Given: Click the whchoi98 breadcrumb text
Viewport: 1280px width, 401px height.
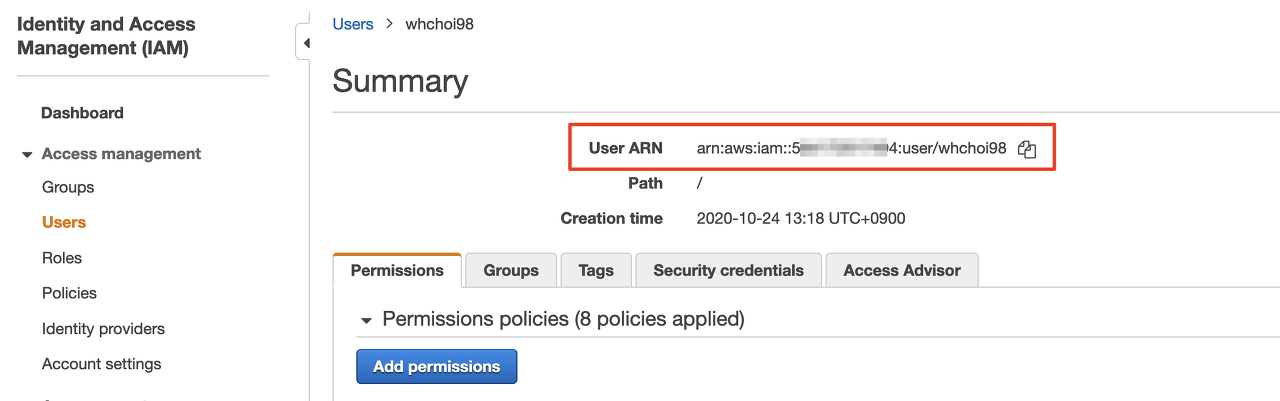Looking at the screenshot, I should pyautogui.click(x=439, y=24).
